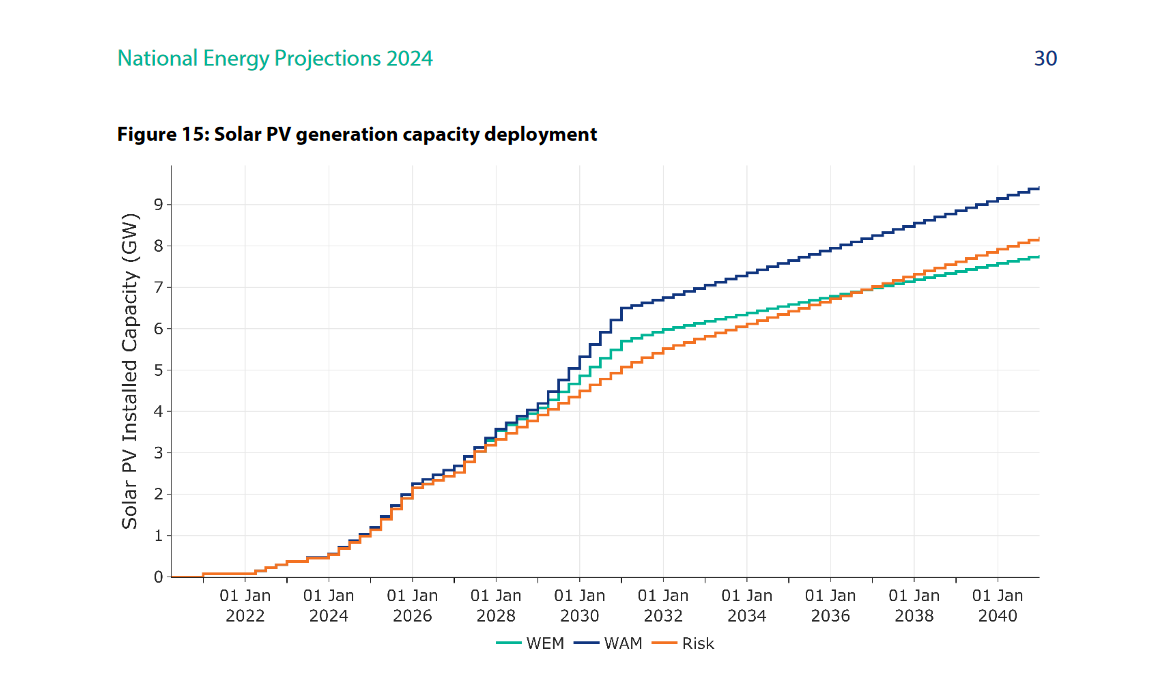
Task: Click the y-axis value 6
Action: click(159, 329)
